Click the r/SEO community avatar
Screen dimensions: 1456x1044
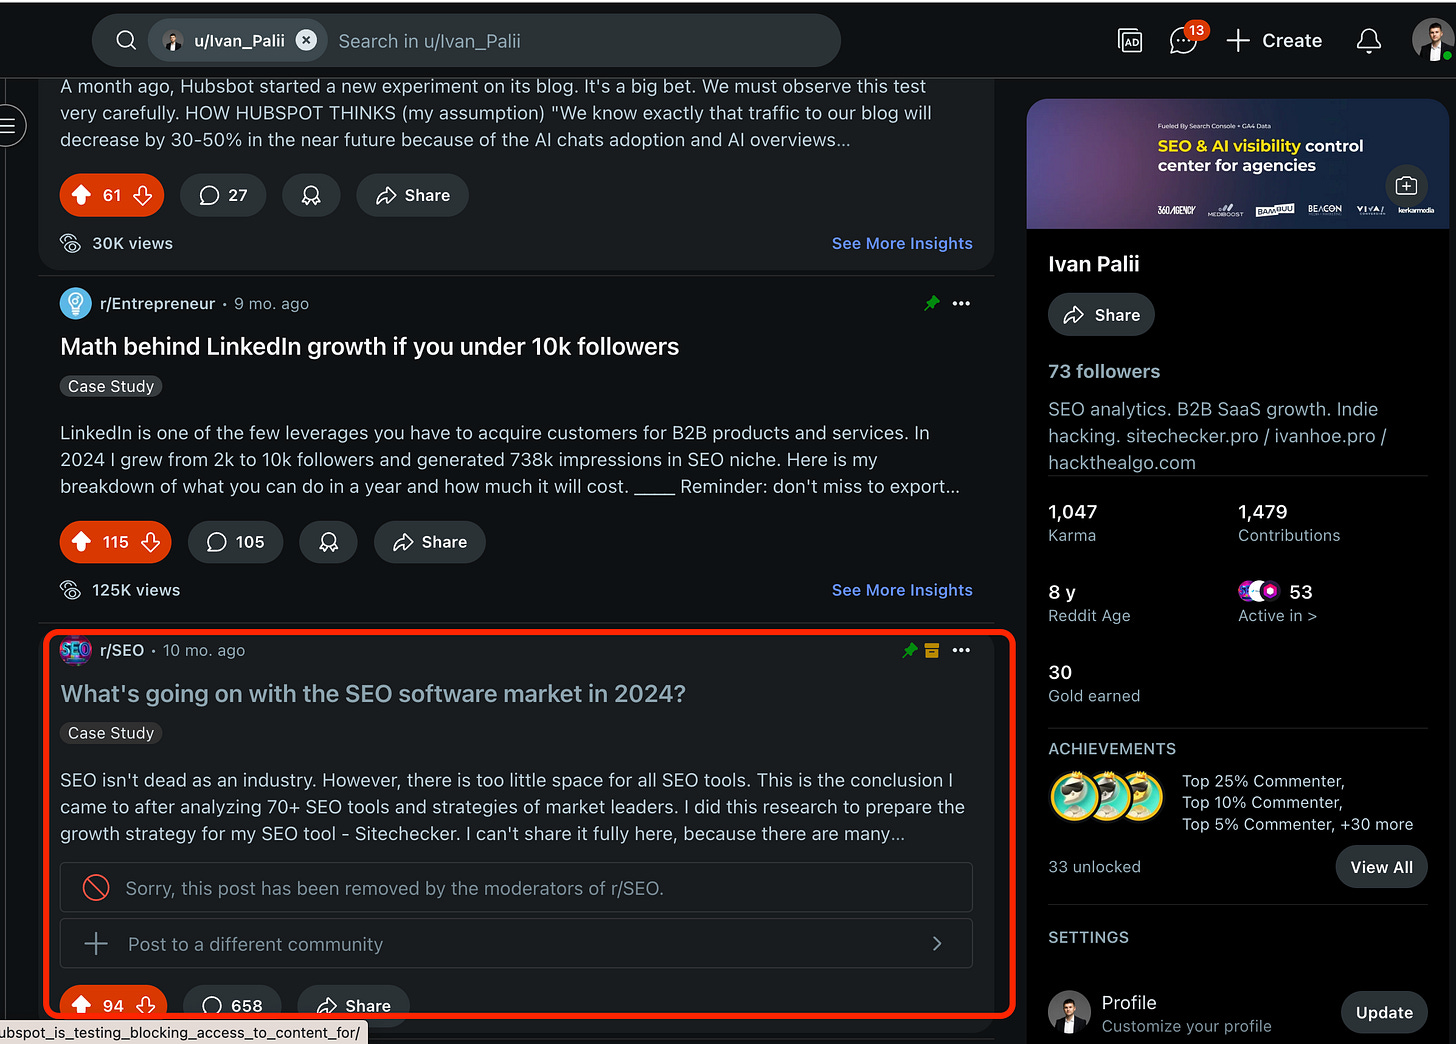tap(76, 650)
